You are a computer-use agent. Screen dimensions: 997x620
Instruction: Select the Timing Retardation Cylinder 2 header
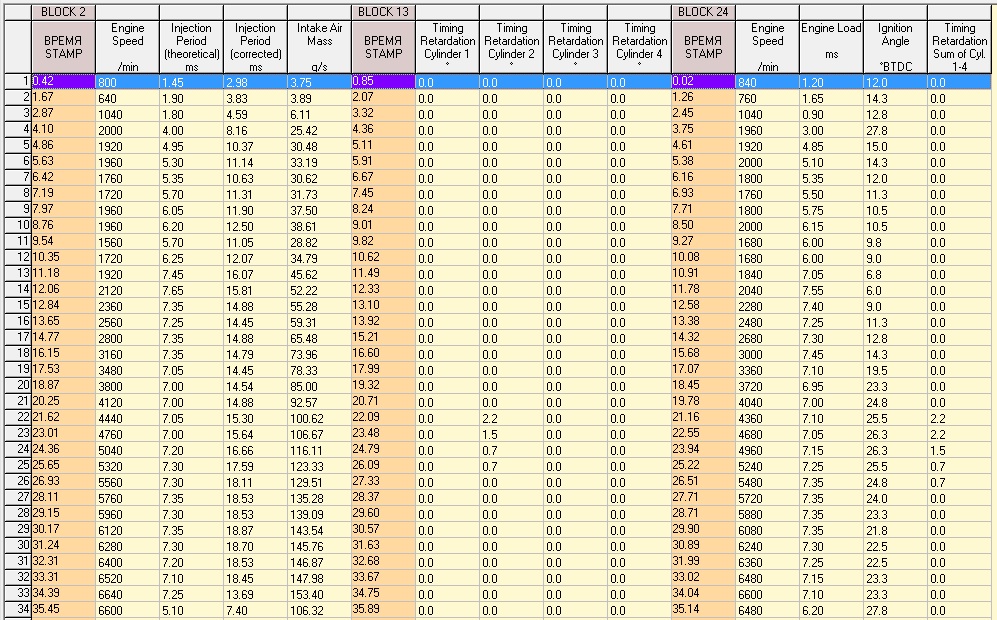click(x=511, y=47)
